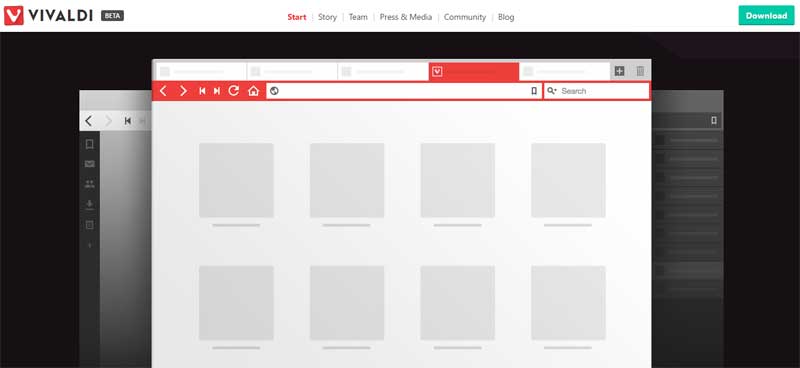The height and width of the screenshot is (368, 800).
Task: Click the bookmark icon in the red address bar
Action: coord(534,91)
